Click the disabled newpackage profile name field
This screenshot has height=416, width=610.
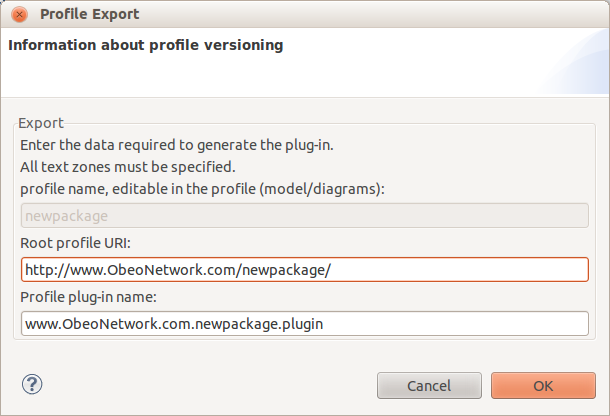coord(305,216)
